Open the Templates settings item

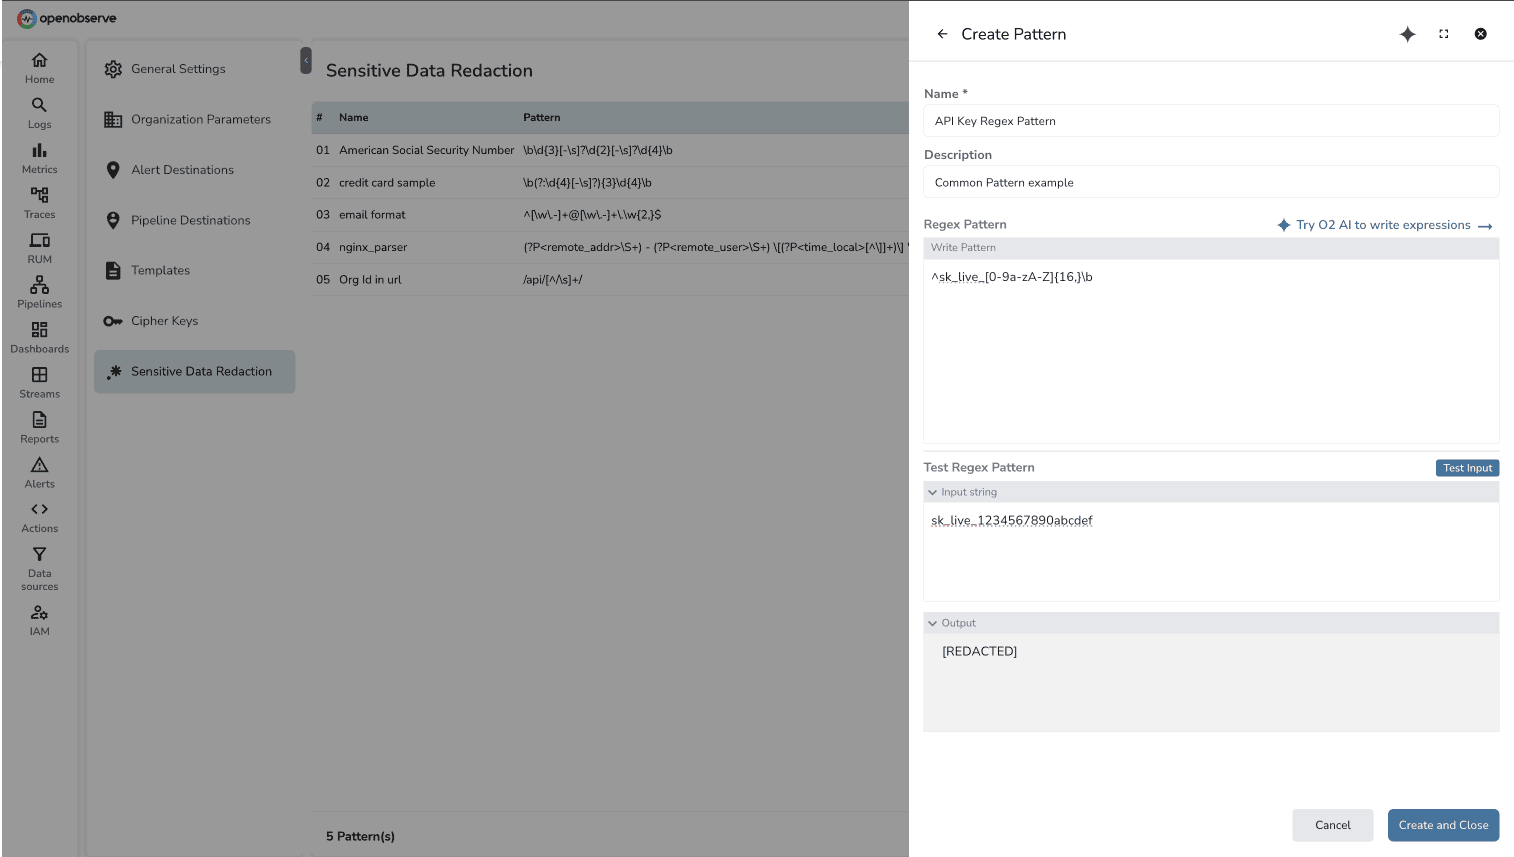160,270
